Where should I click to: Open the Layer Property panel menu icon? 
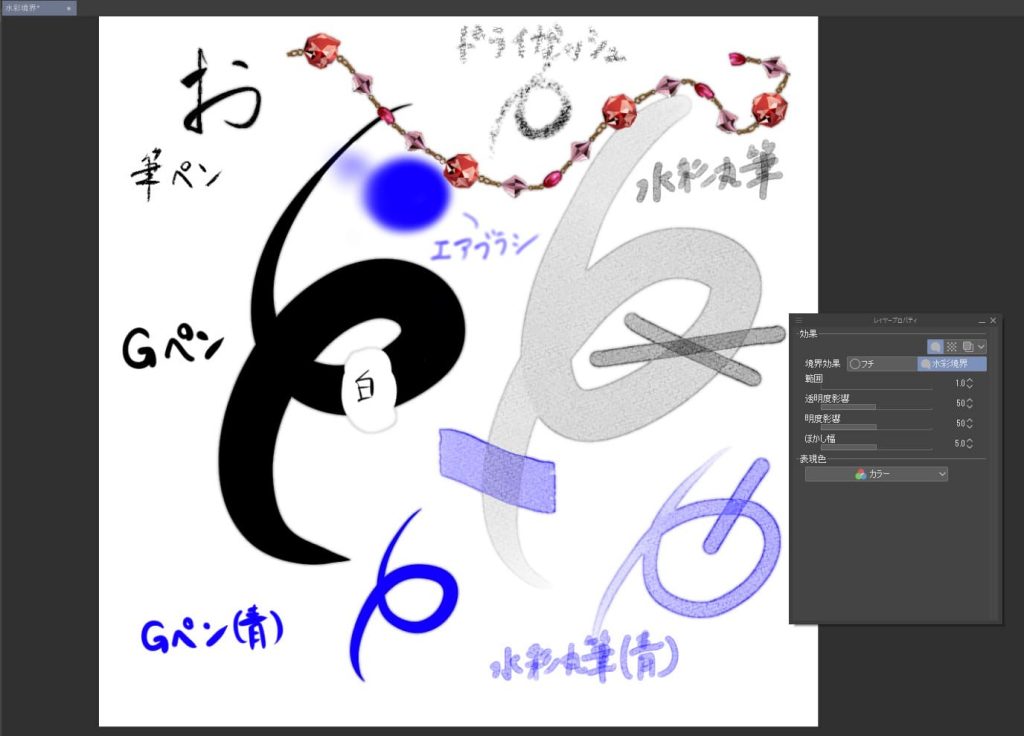click(x=800, y=320)
